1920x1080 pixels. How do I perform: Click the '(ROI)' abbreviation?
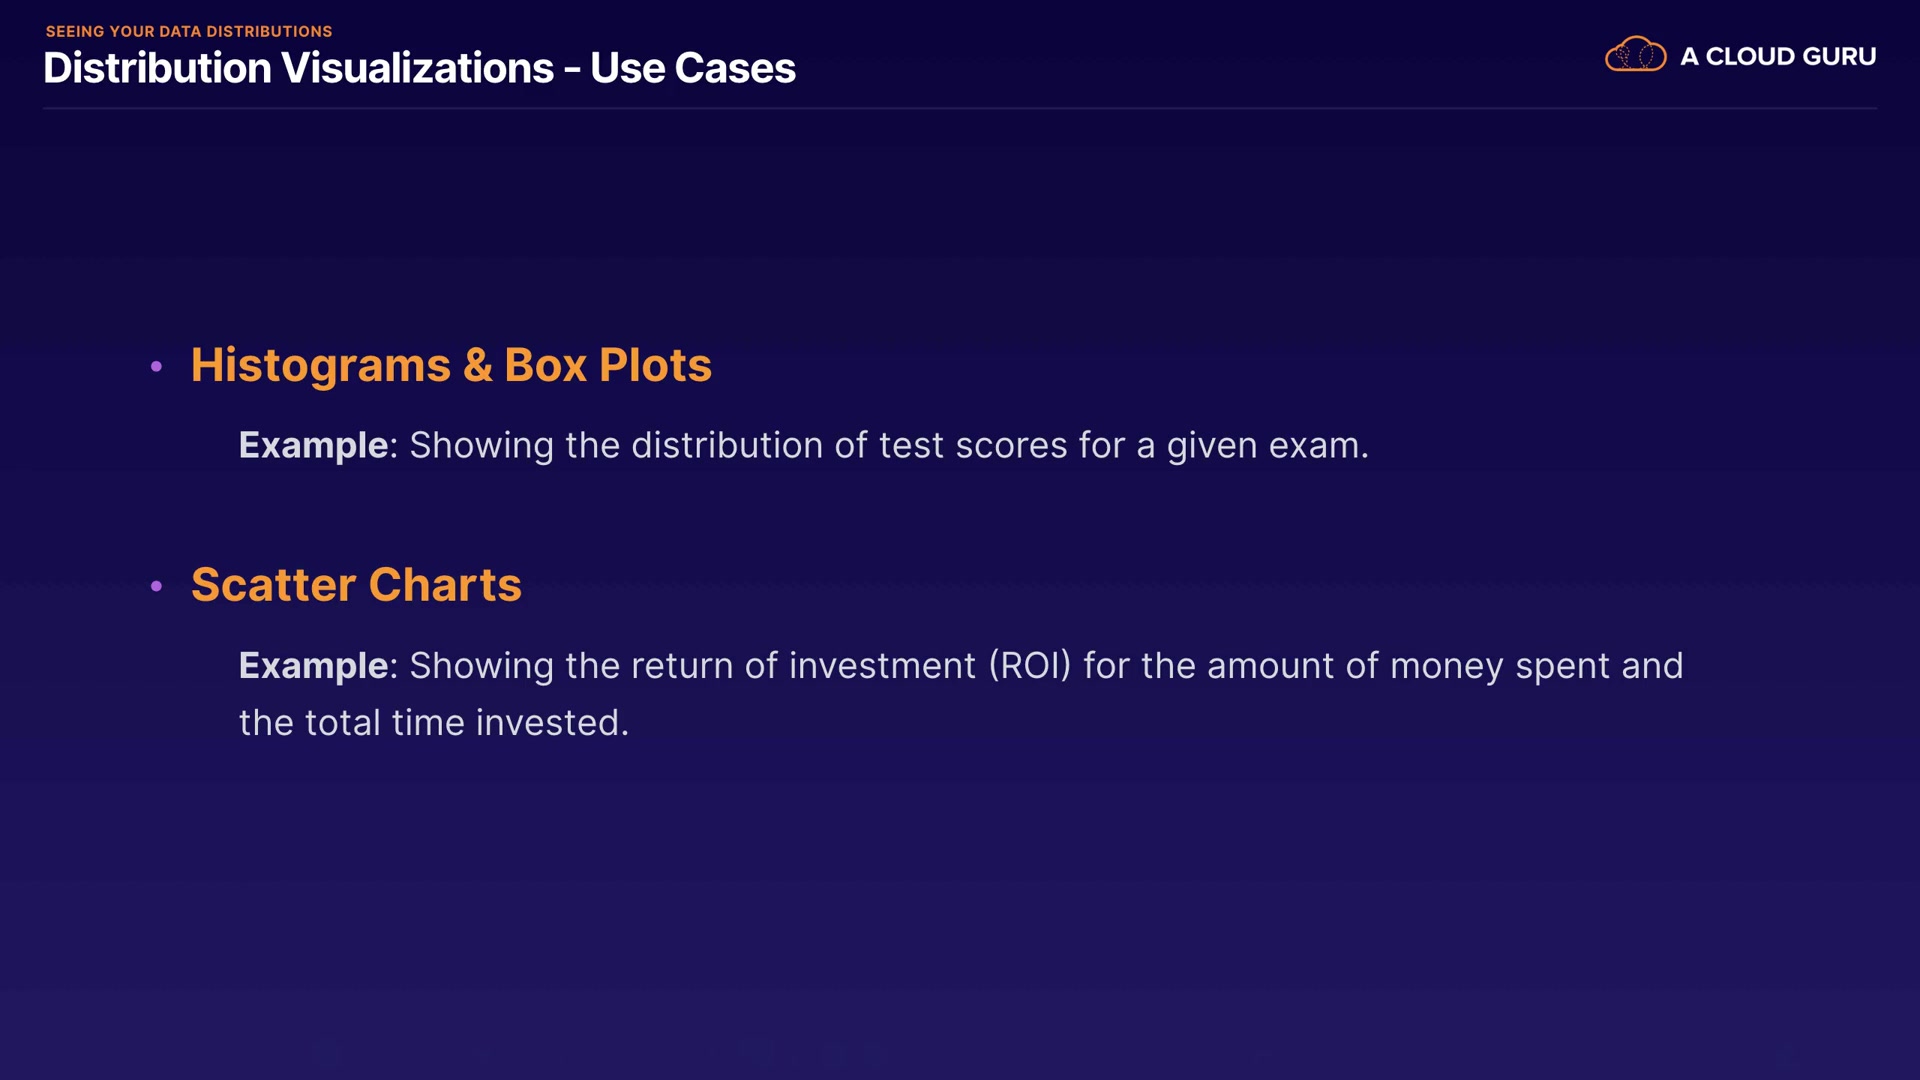[1029, 666]
